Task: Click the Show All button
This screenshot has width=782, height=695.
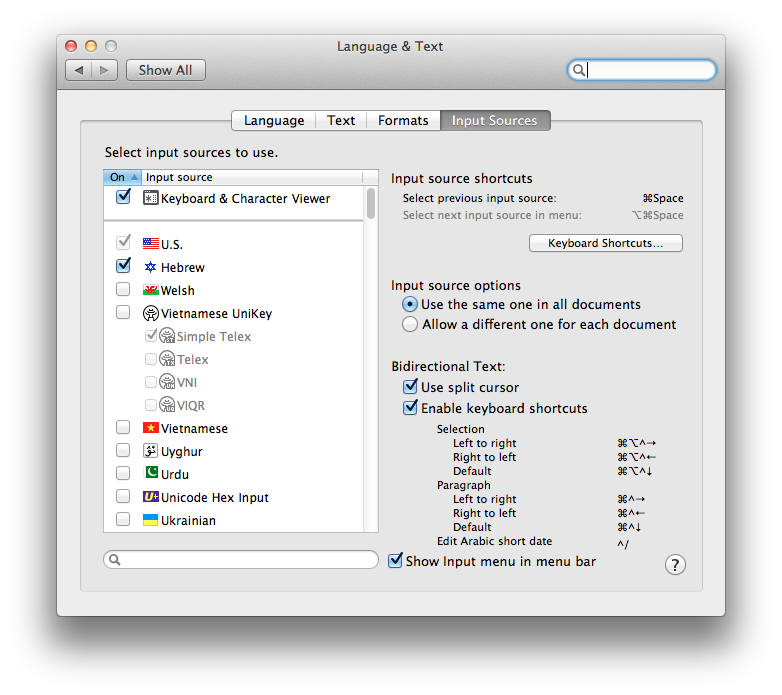Action: pos(166,70)
